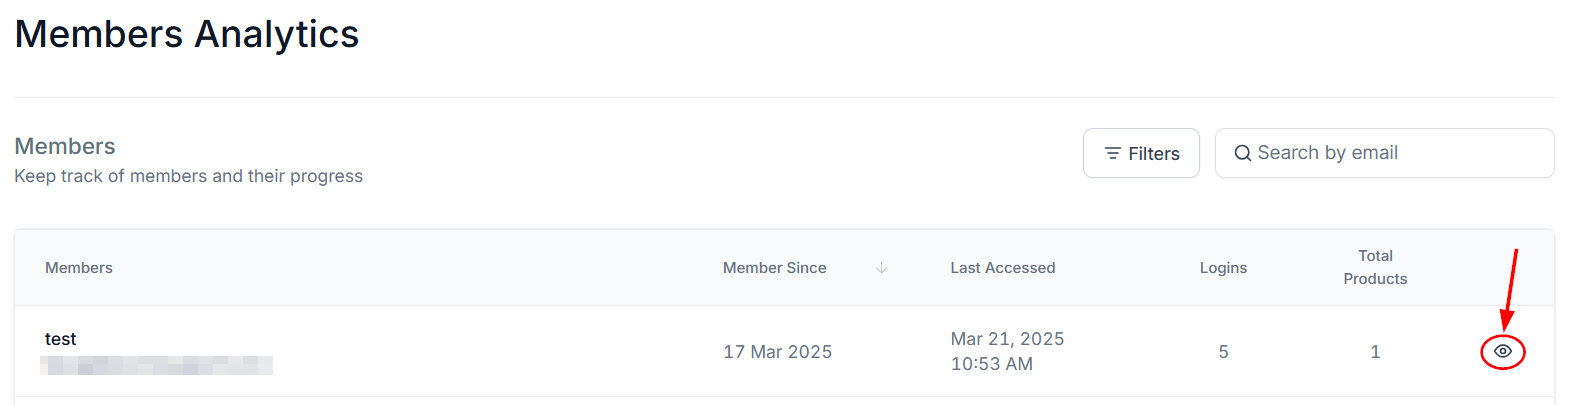Click the Members section heading
The image size is (1571, 405).
point(65,146)
